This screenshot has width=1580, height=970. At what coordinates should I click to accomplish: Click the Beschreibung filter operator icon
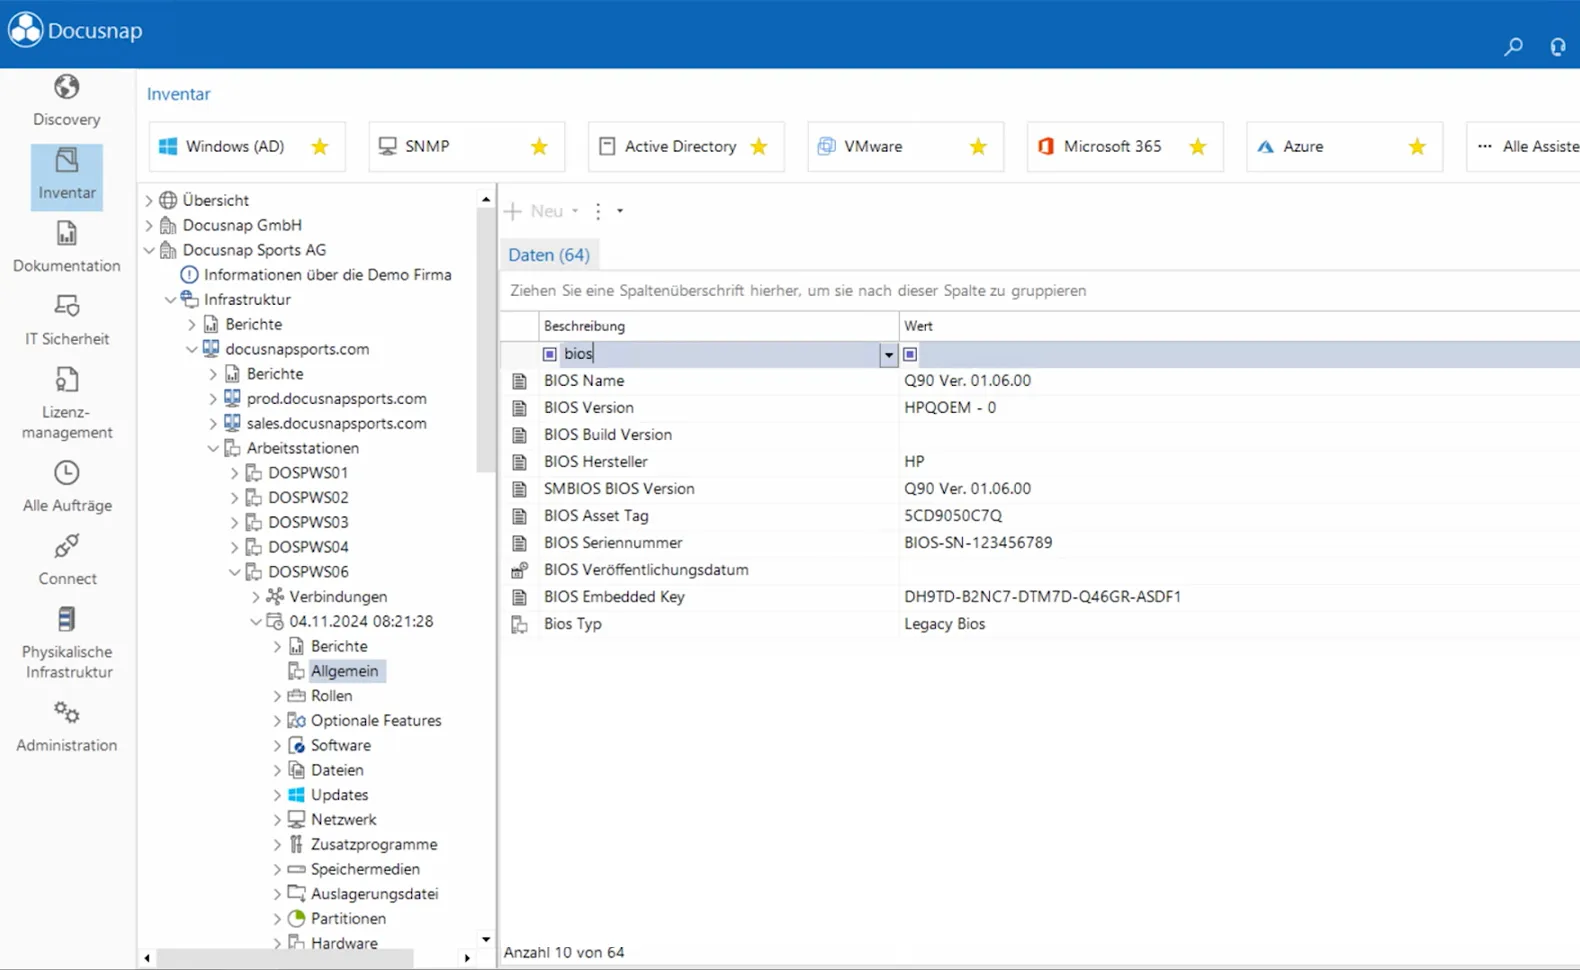click(549, 354)
